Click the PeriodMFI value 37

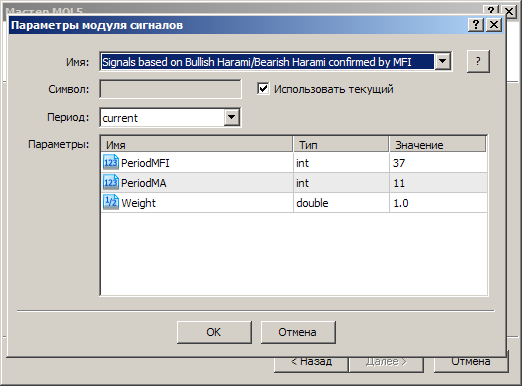point(399,163)
